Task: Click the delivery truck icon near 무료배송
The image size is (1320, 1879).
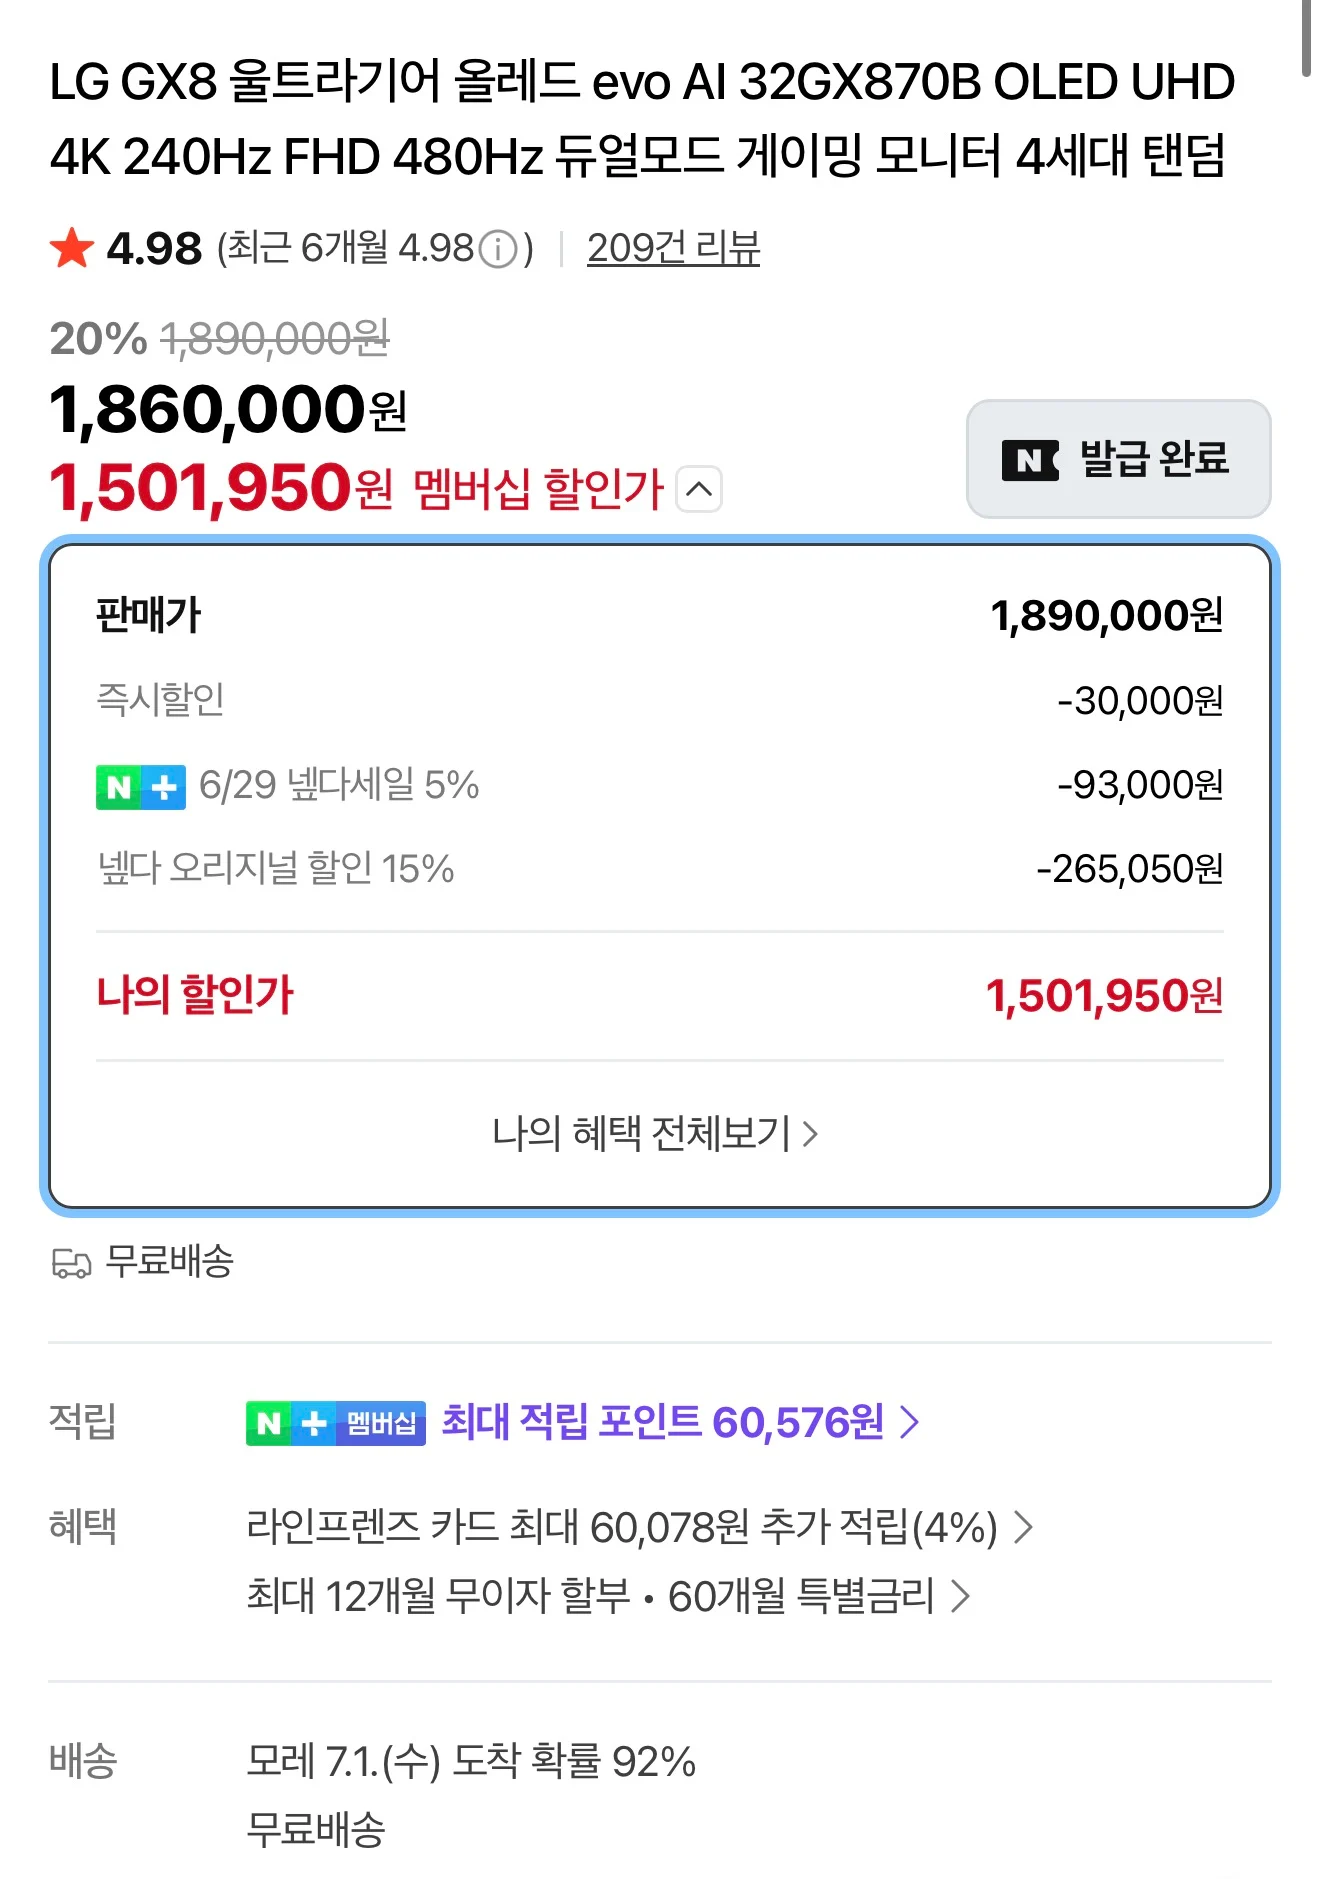Action: point(71,1264)
